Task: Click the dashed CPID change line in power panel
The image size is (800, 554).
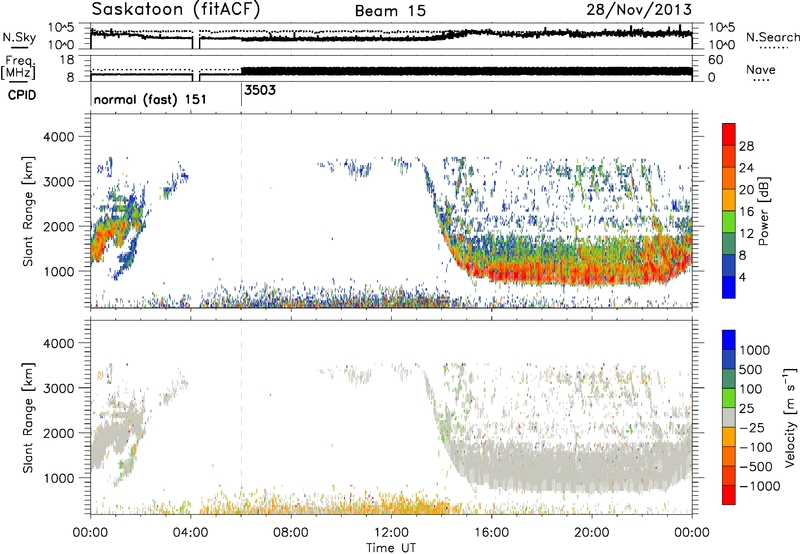Action: (x=241, y=210)
